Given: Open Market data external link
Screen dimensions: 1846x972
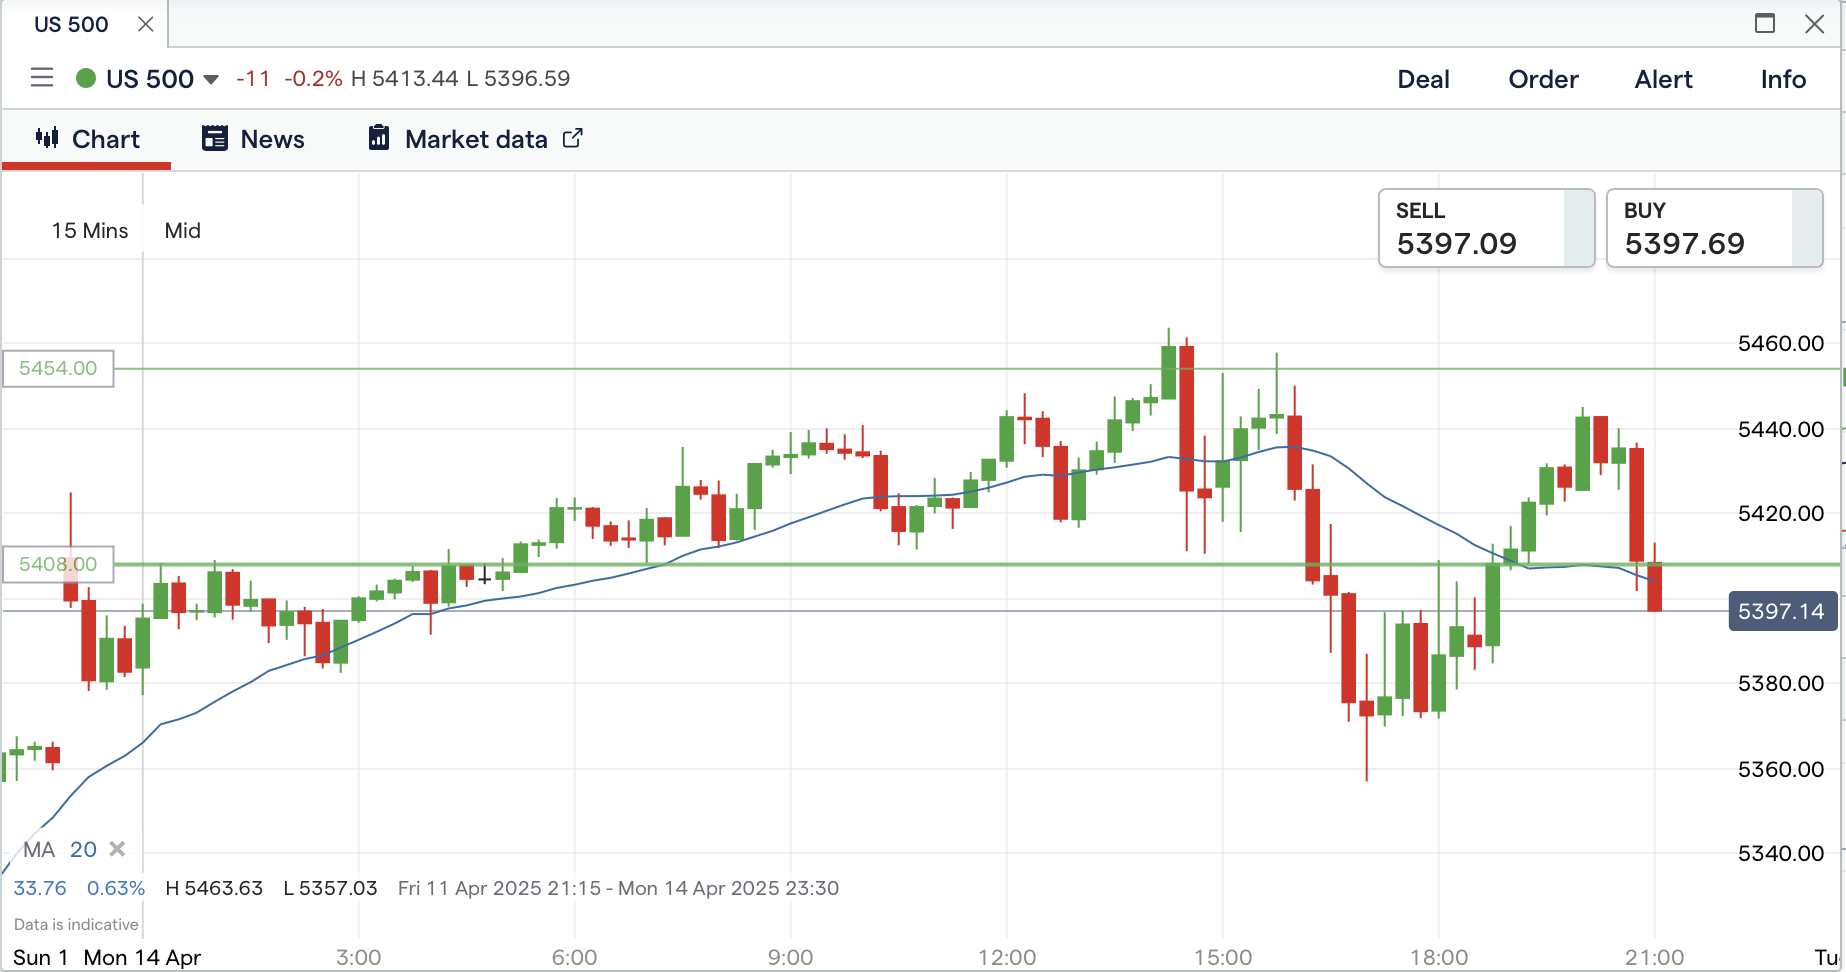Looking at the screenshot, I should (x=573, y=138).
